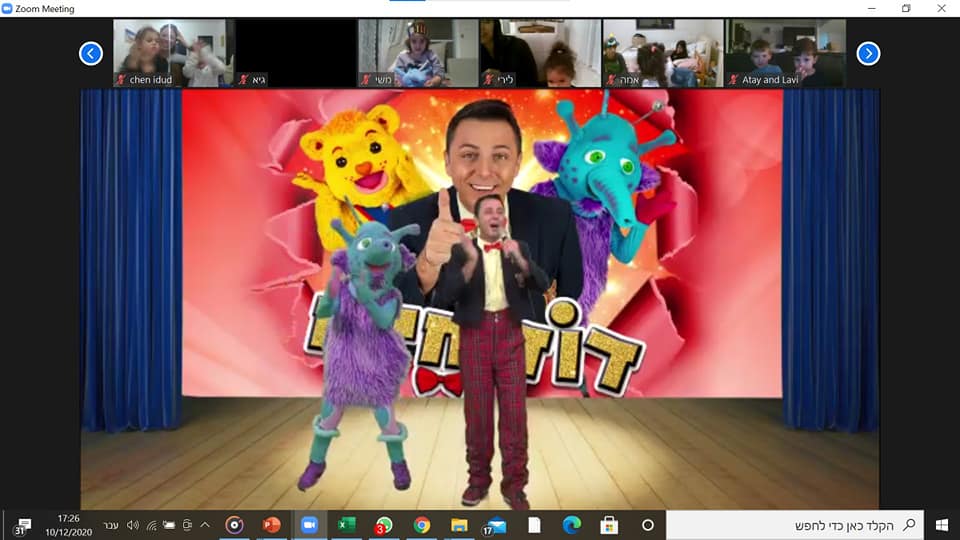Select the 'chen idud' participant video
The image size is (960, 540).
click(x=173, y=53)
